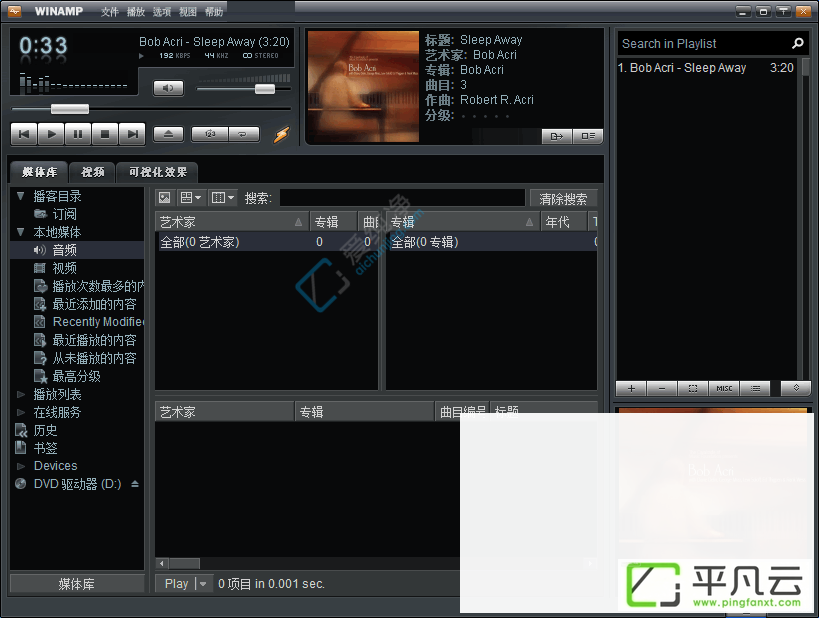Image resolution: width=819 pixels, height=618 pixels.
Task: Click the playlist Manage list button
Action: [x=755, y=388]
